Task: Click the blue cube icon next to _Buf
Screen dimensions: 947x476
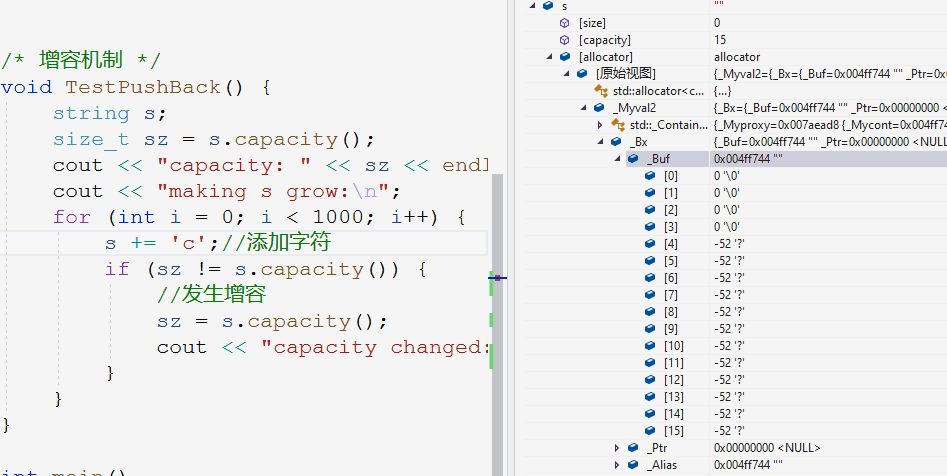Action: [633, 159]
